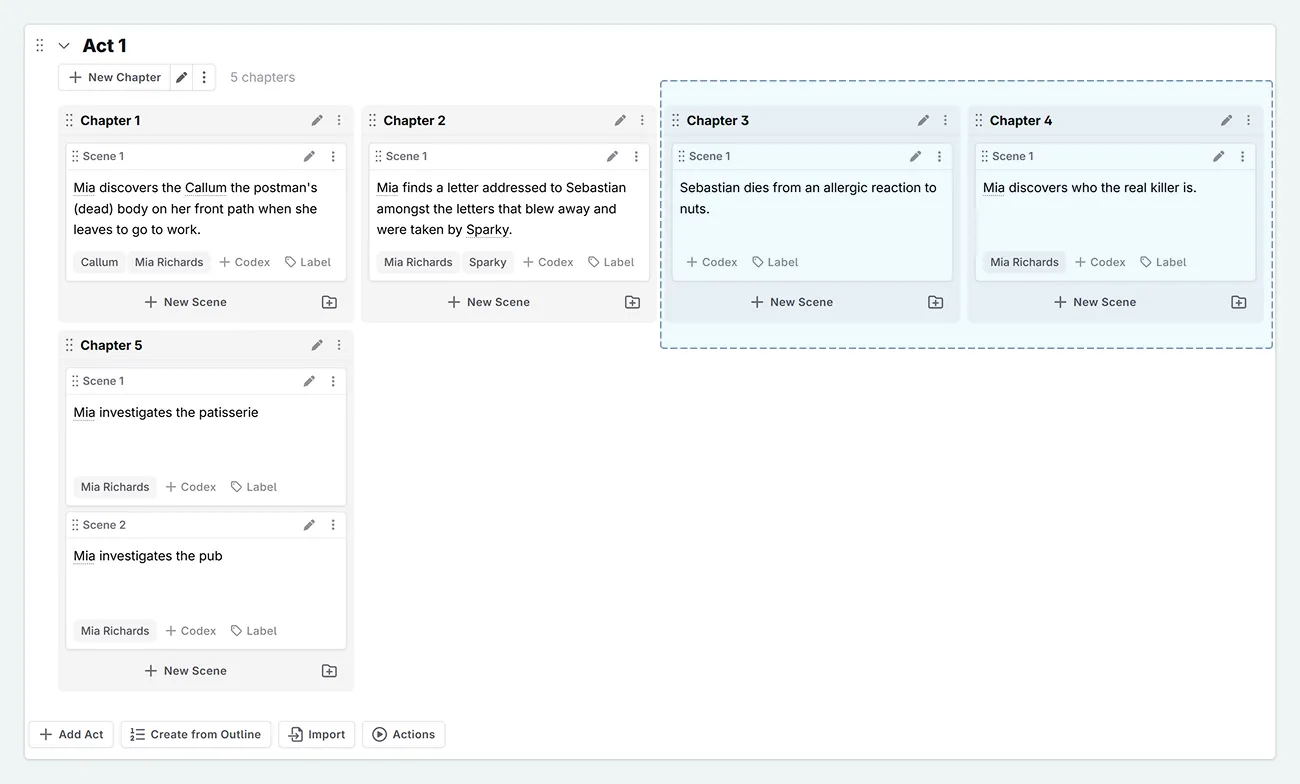
Task: Click the pencil icon next to New Chapter
Action: [x=181, y=77]
